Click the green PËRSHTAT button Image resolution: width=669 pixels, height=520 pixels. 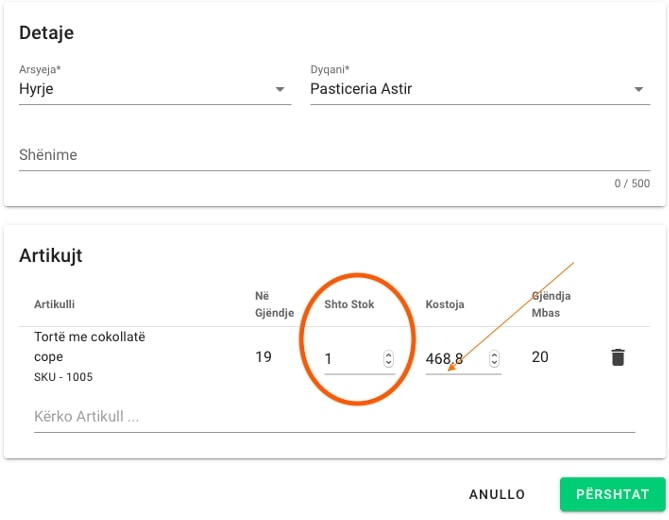coord(612,494)
